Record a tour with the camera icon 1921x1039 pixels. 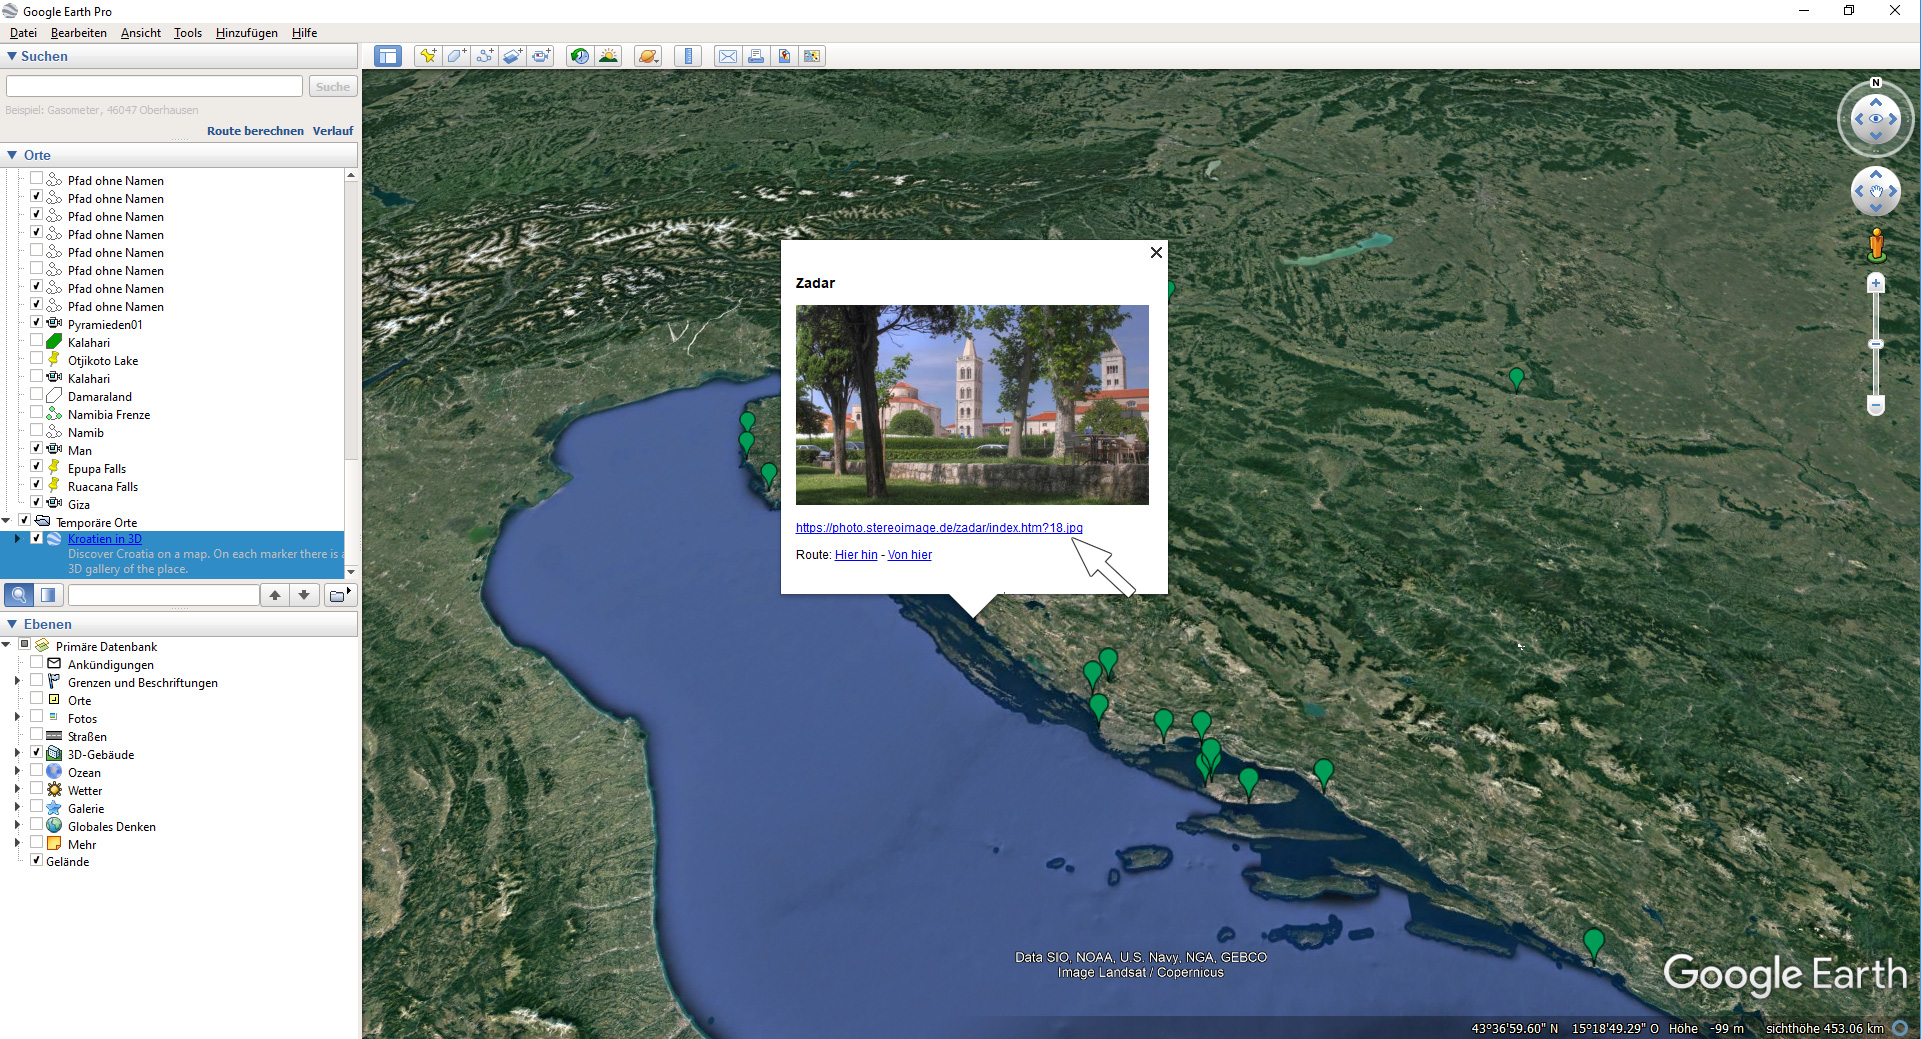pos(541,56)
